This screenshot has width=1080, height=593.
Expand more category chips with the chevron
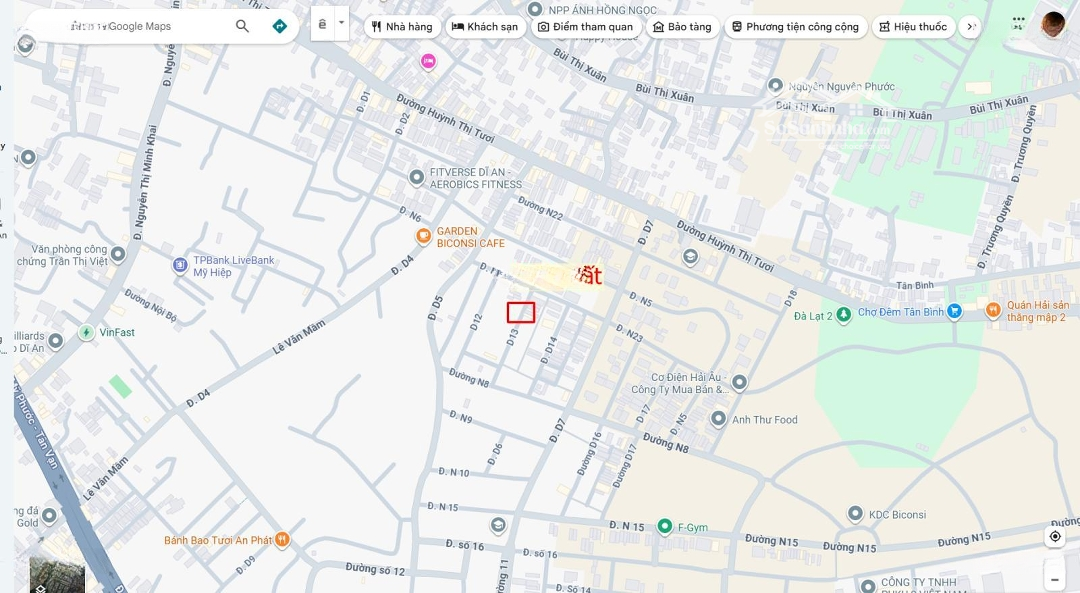pos(970,27)
